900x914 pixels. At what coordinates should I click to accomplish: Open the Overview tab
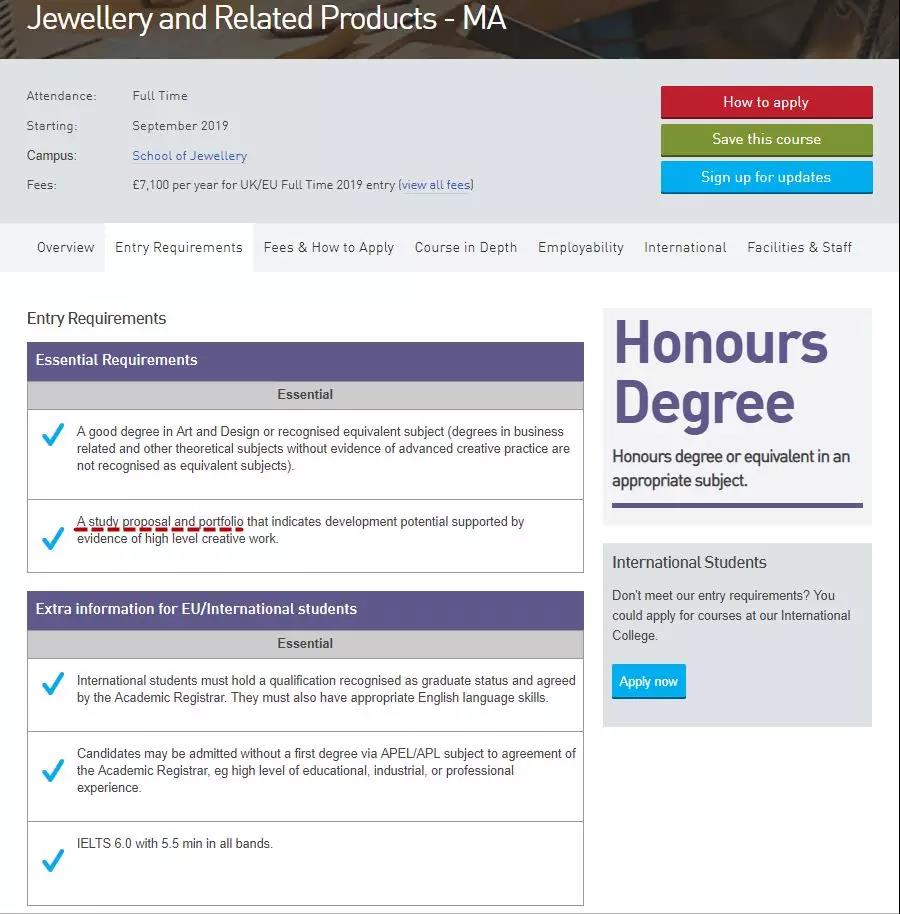(x=66, y=248)
